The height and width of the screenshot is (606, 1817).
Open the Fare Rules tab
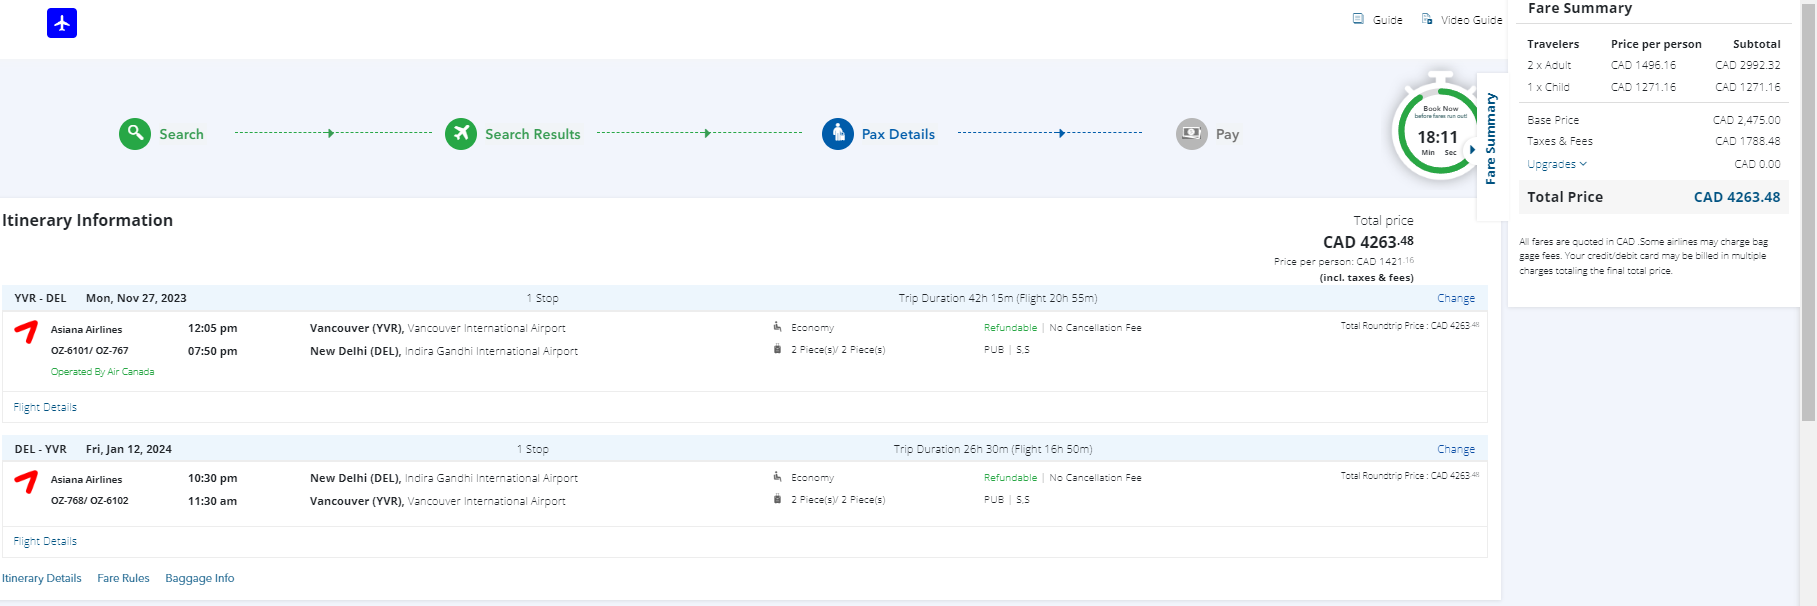click(123, 578)
